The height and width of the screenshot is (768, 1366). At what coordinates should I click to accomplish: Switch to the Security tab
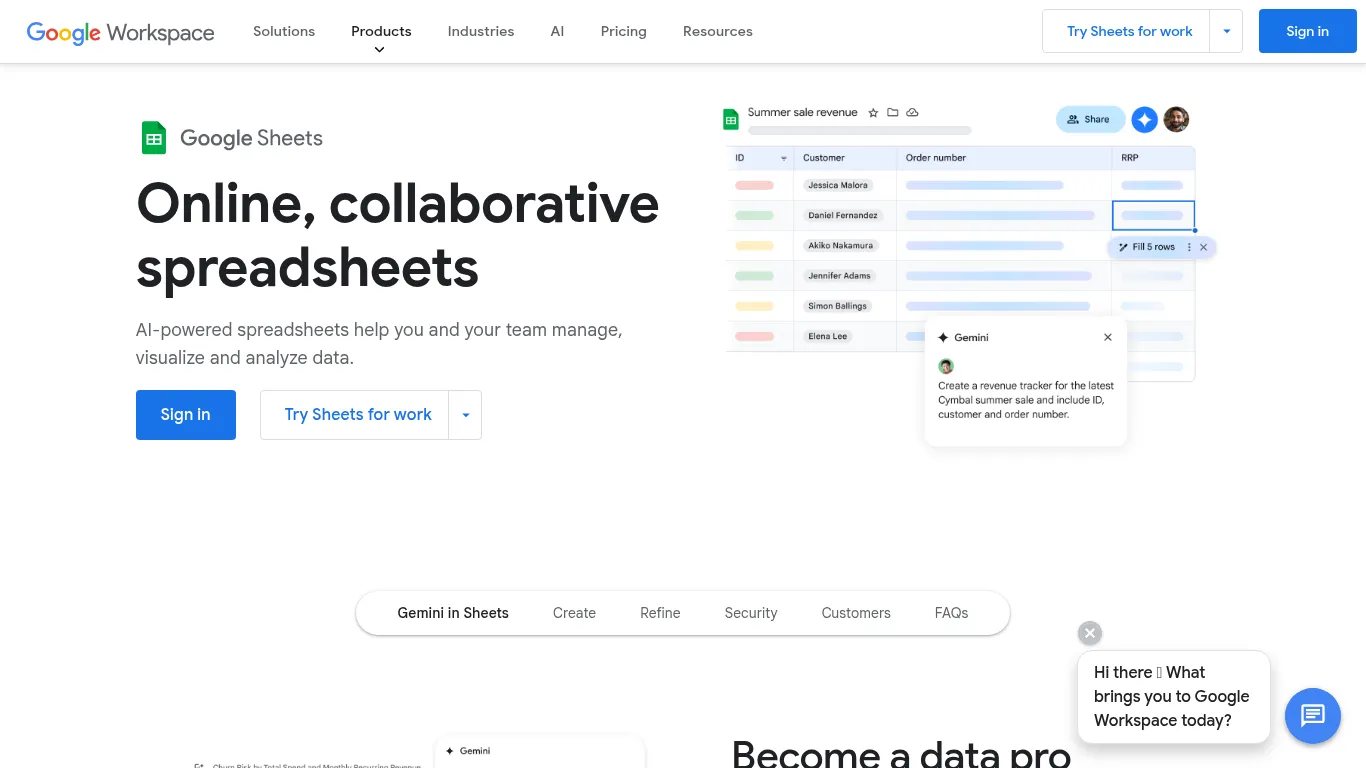750,613
